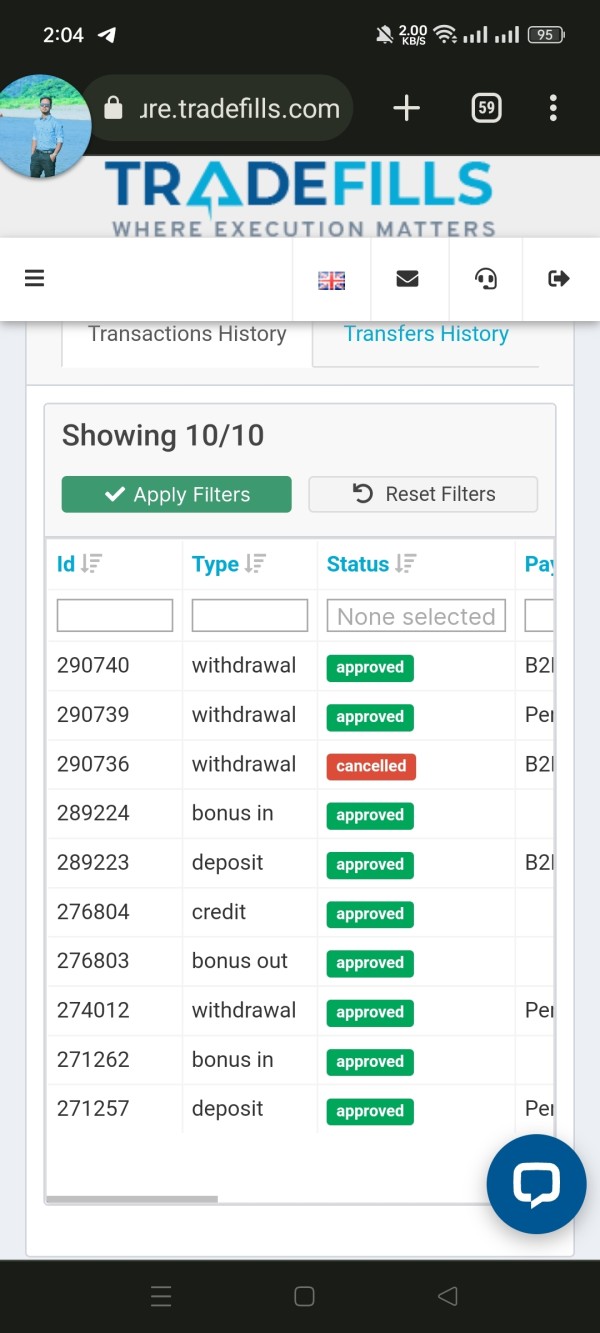The width and height of the screenshot is (600, 1333).
Task: Open browser tab switcher showing 59
Action: tap(486, 108)
